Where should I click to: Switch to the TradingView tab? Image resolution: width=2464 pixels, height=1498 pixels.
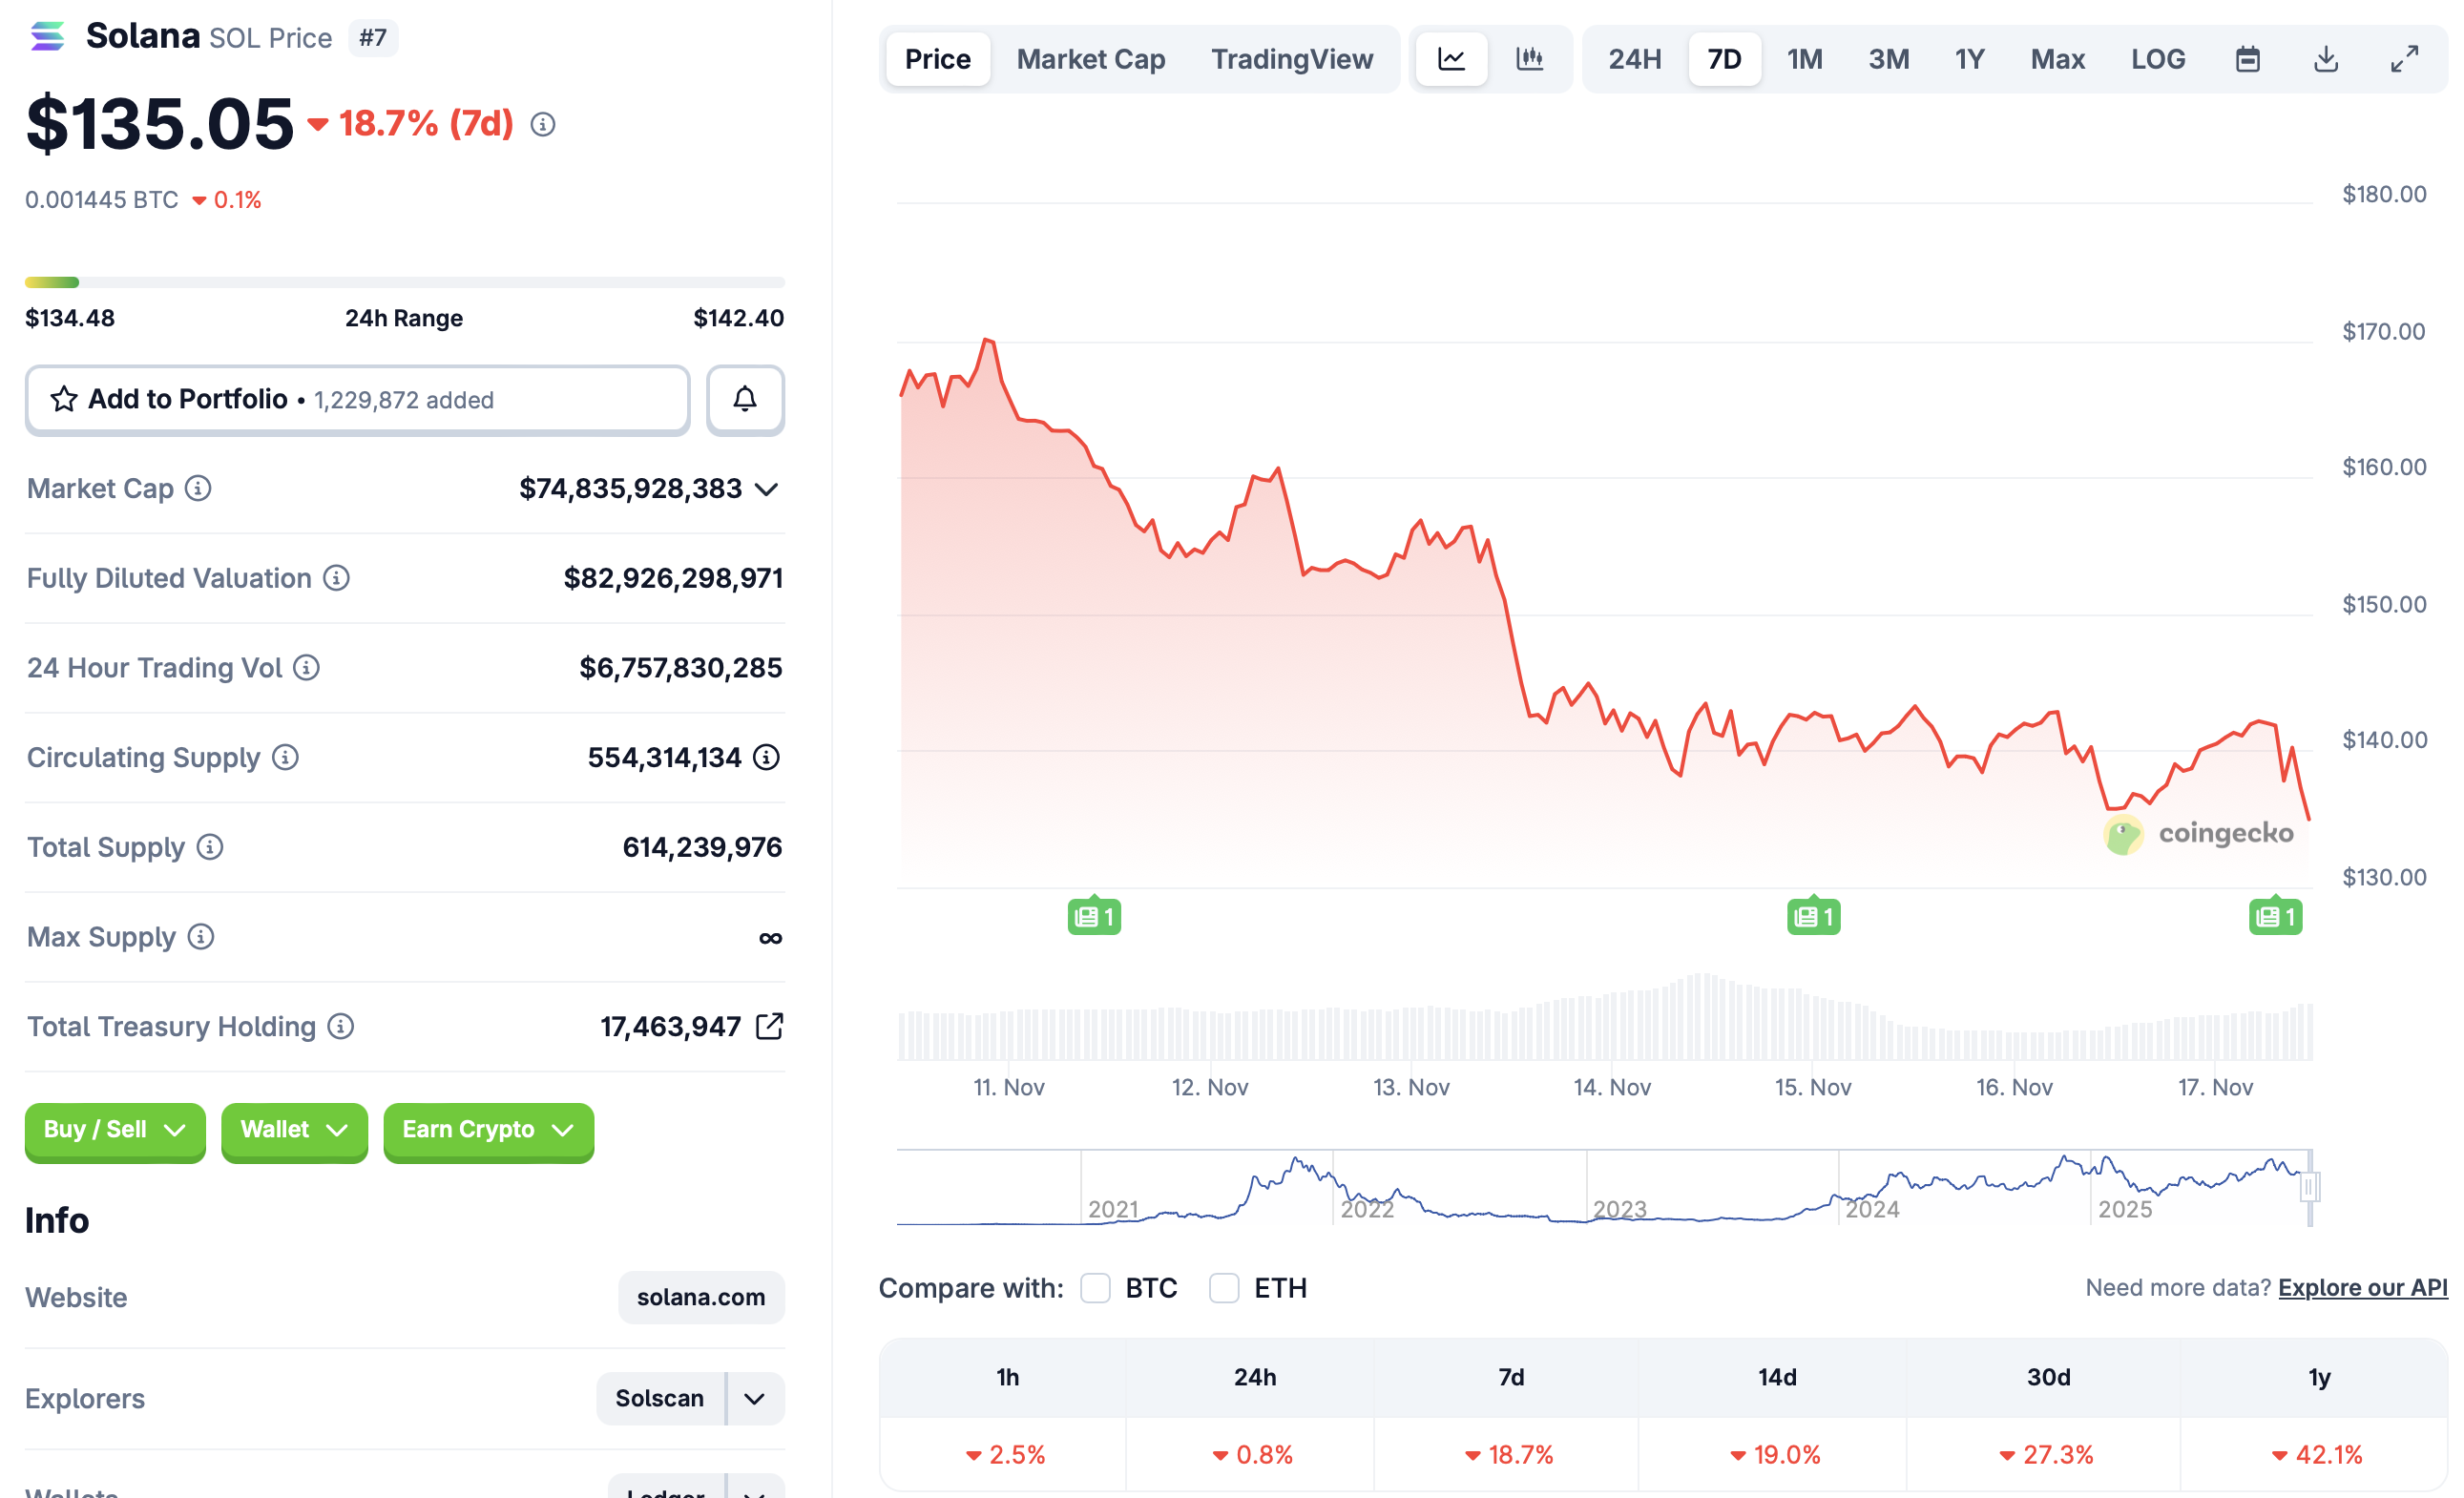pos(1291,59)
